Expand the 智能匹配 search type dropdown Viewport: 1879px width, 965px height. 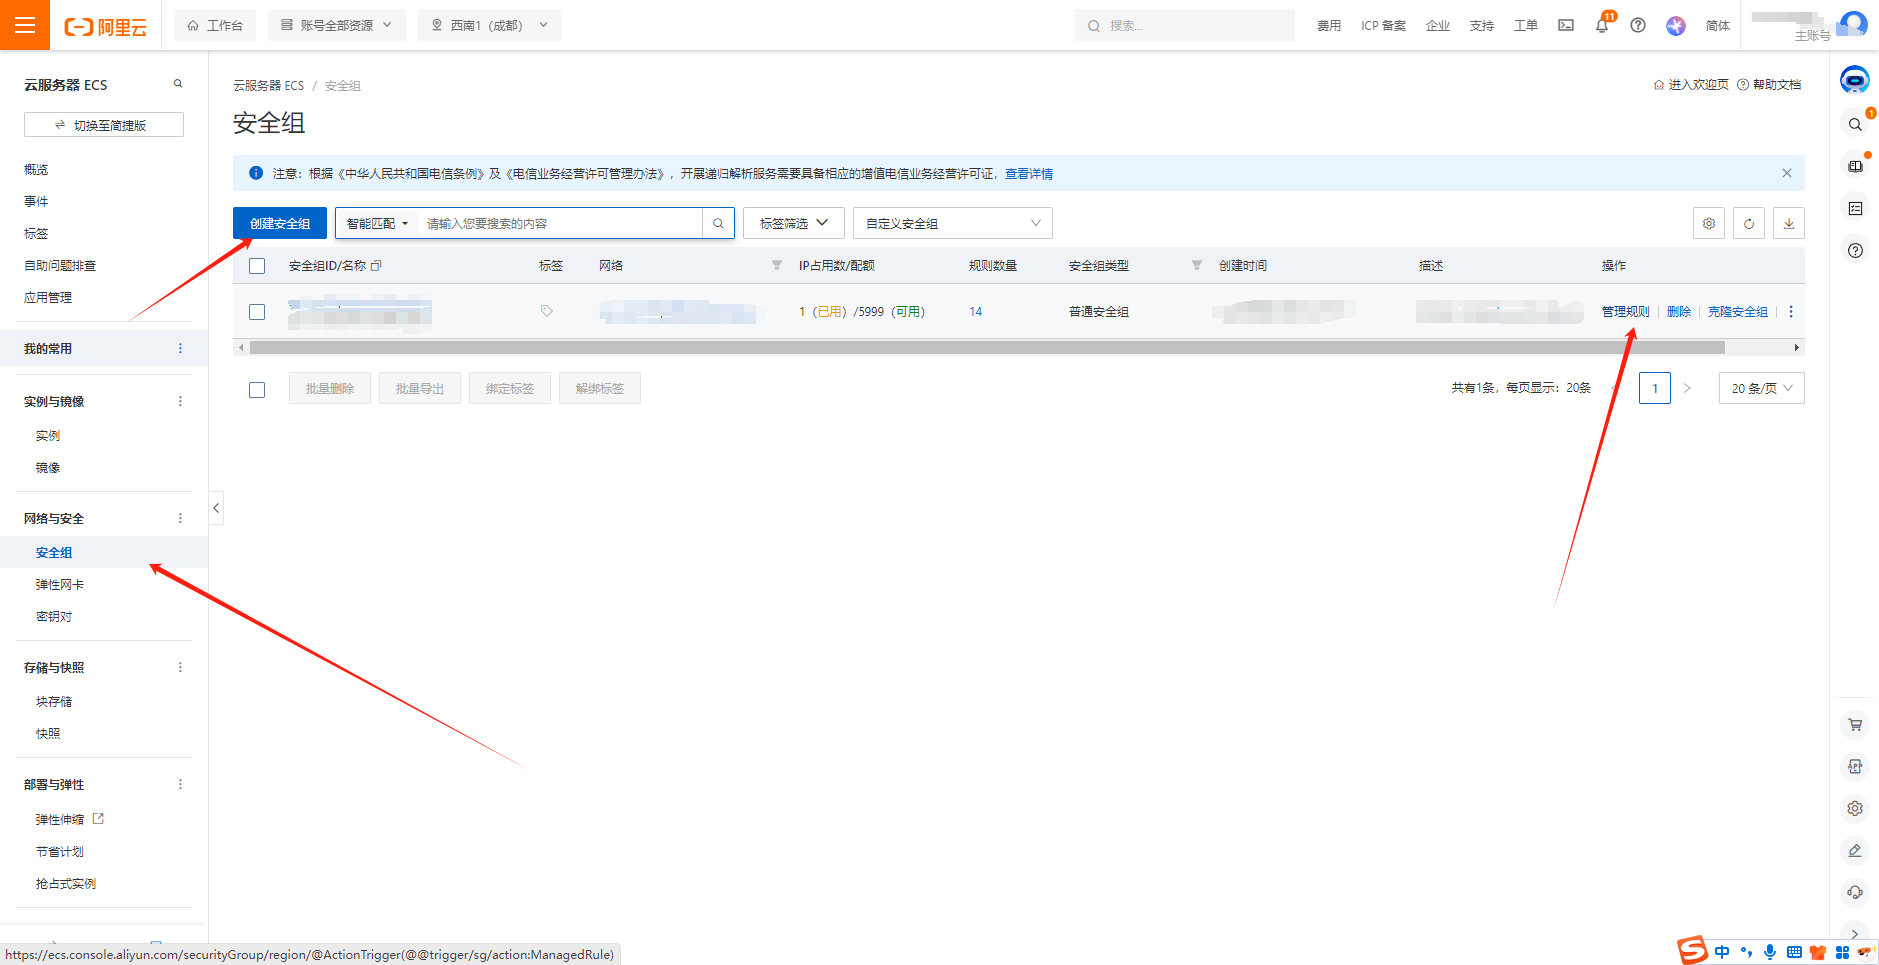click(x=377, y=224)
